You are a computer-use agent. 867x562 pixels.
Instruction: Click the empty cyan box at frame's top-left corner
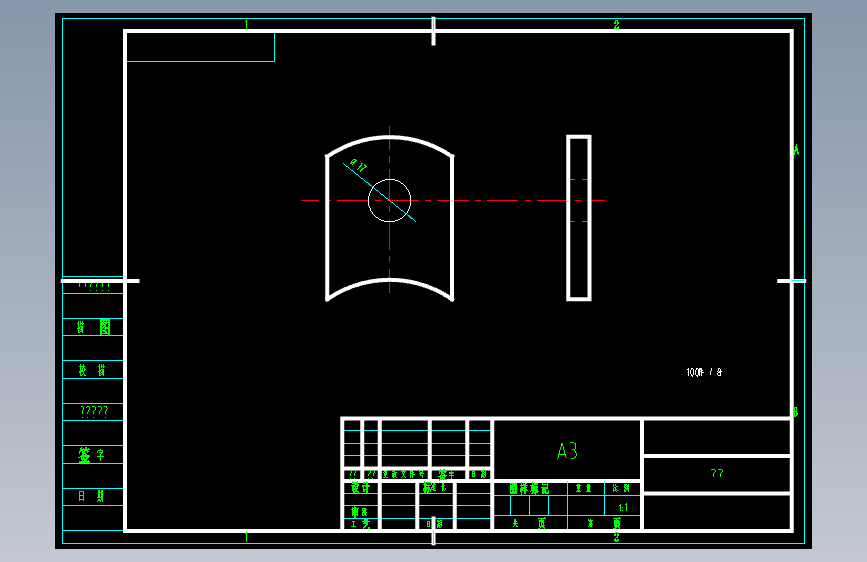pos(201,47)
